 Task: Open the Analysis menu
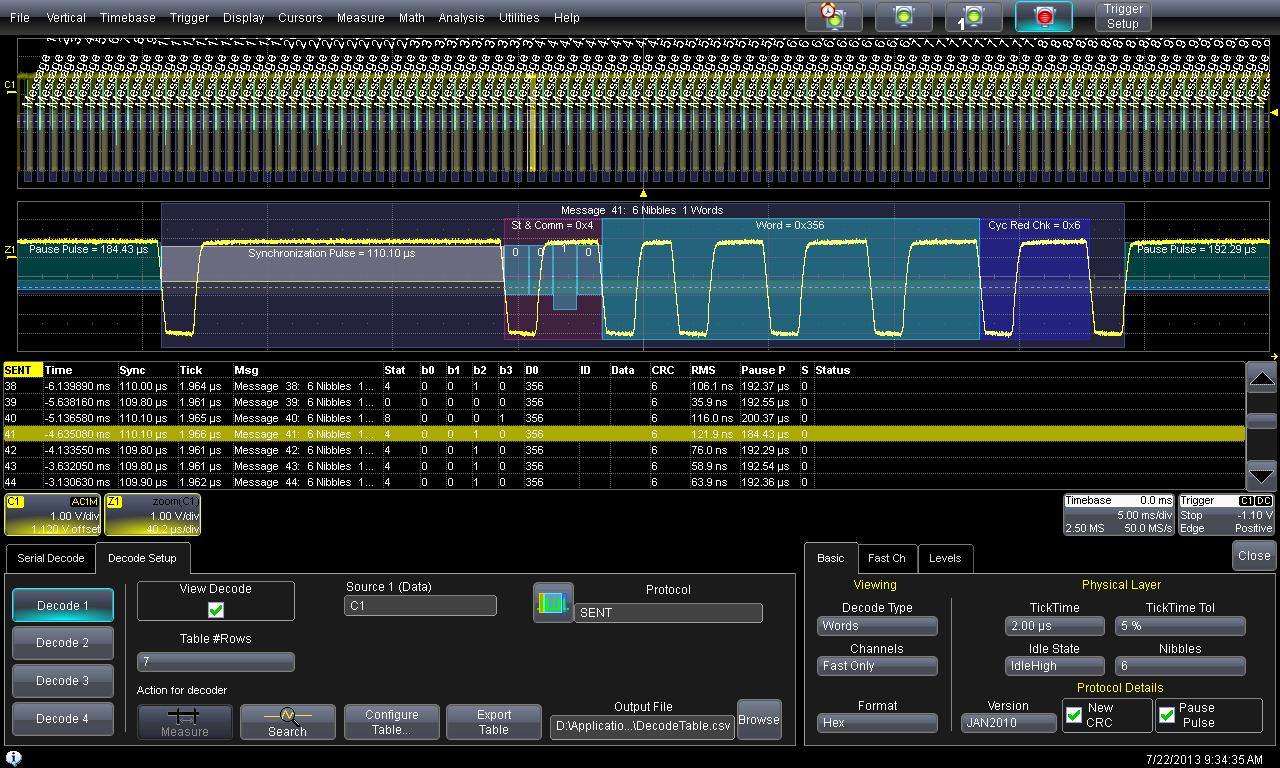[461, 17]
